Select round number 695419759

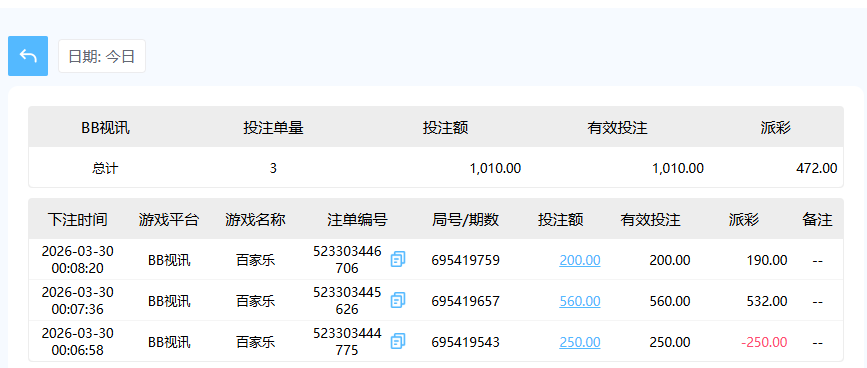(466, 260)
